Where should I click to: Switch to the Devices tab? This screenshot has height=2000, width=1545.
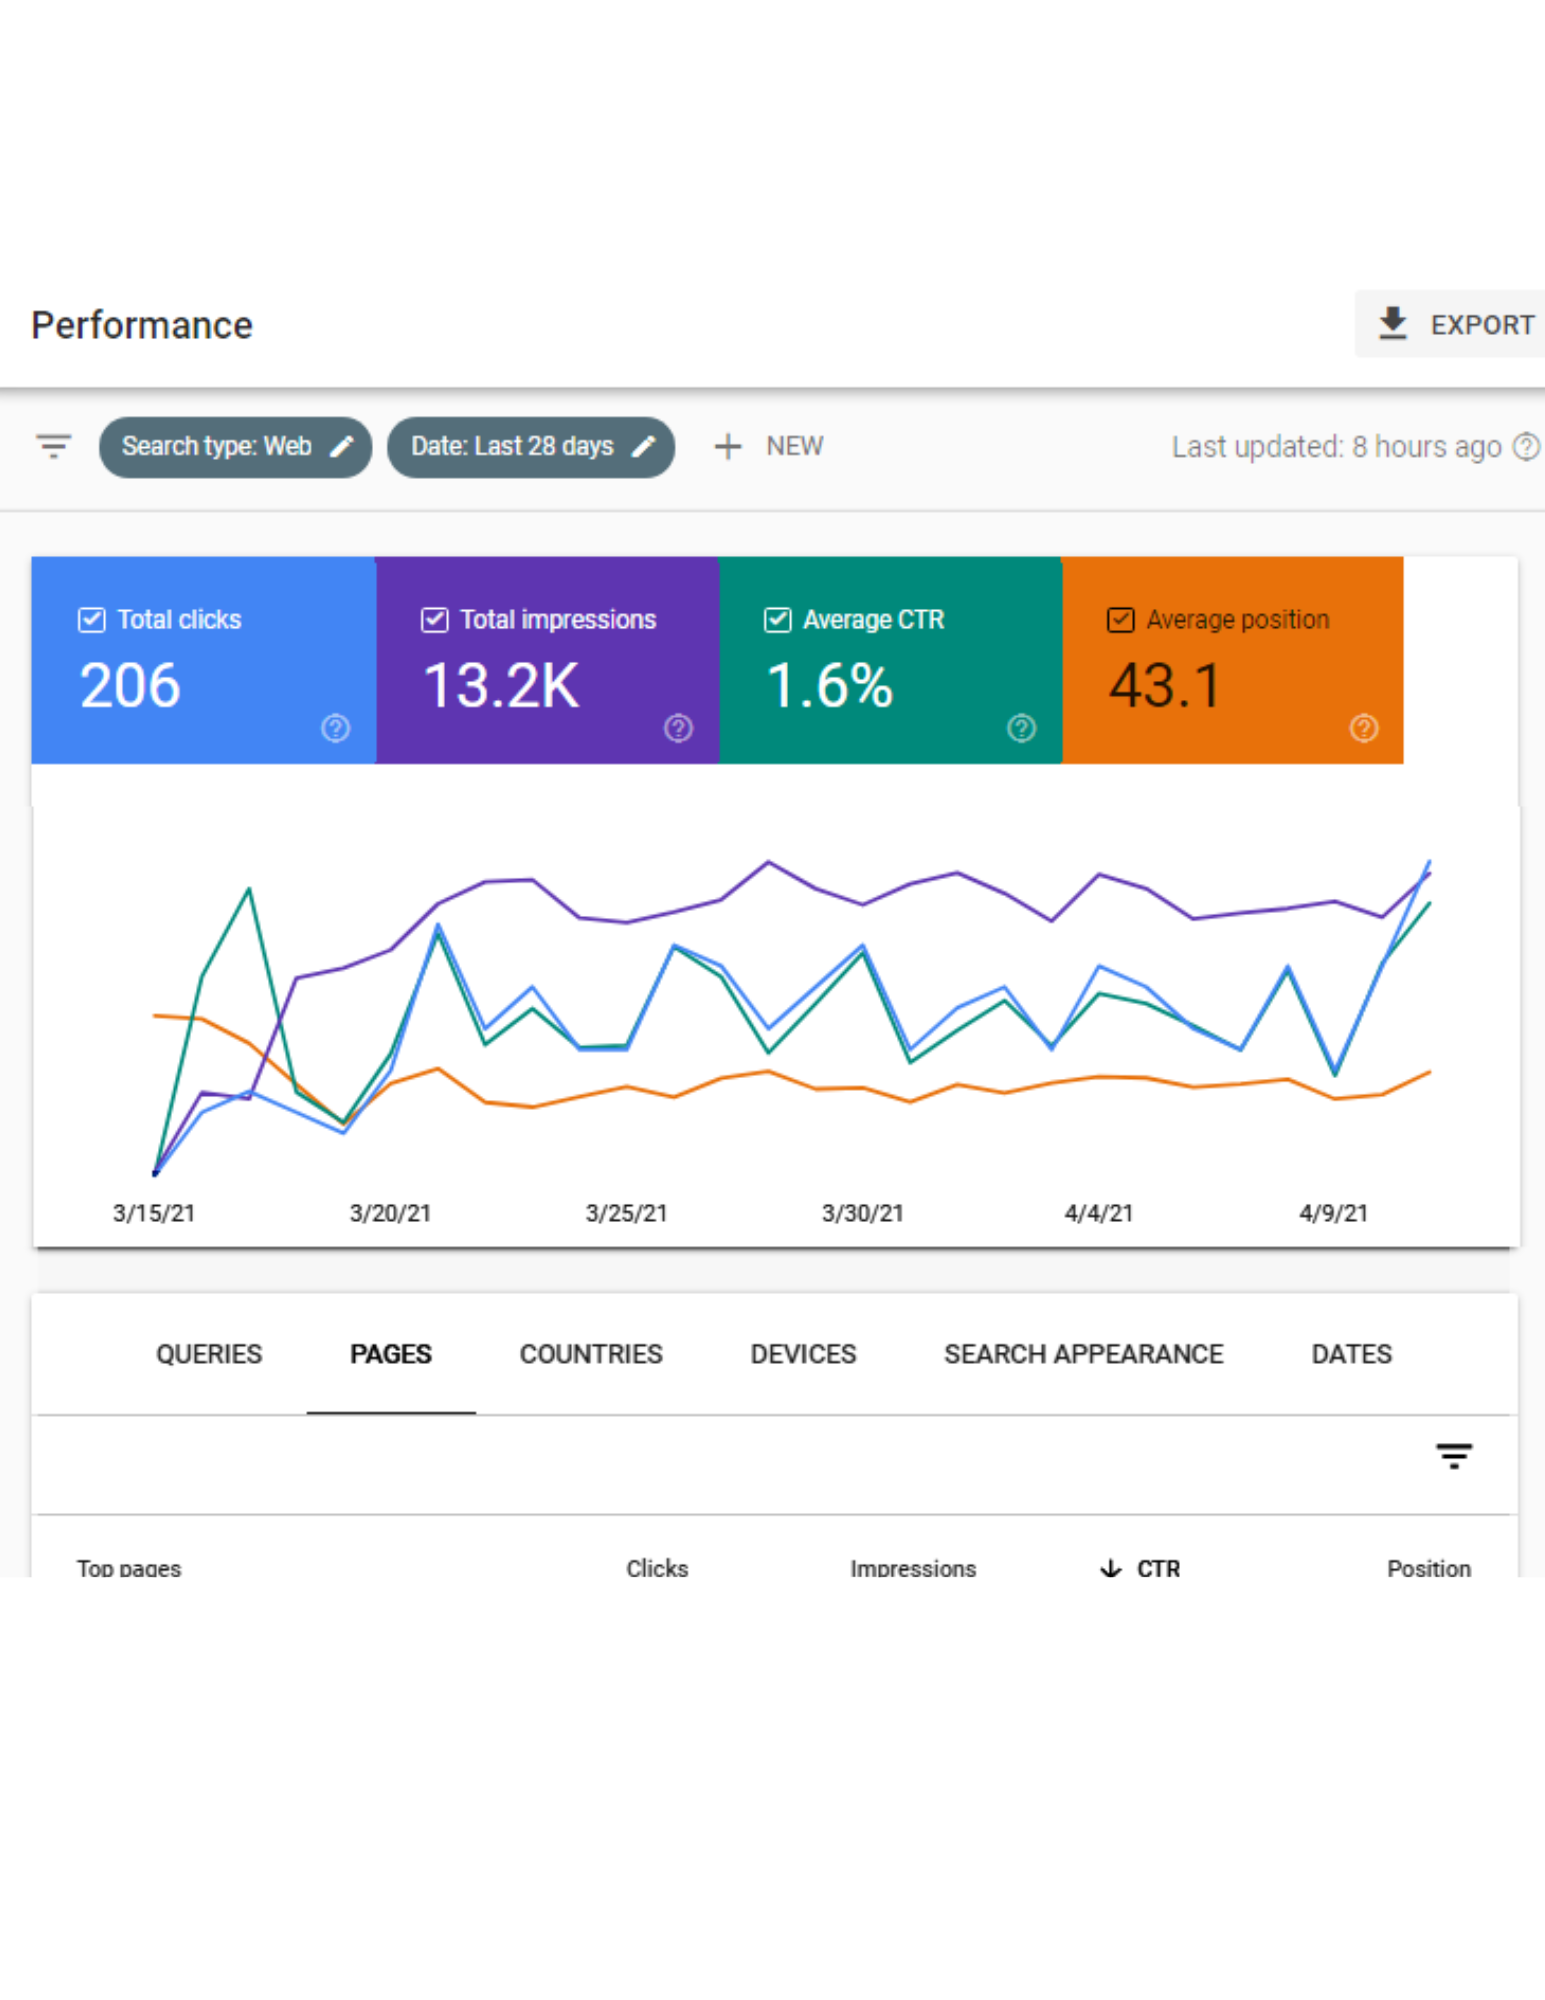tap(803, 1354)
